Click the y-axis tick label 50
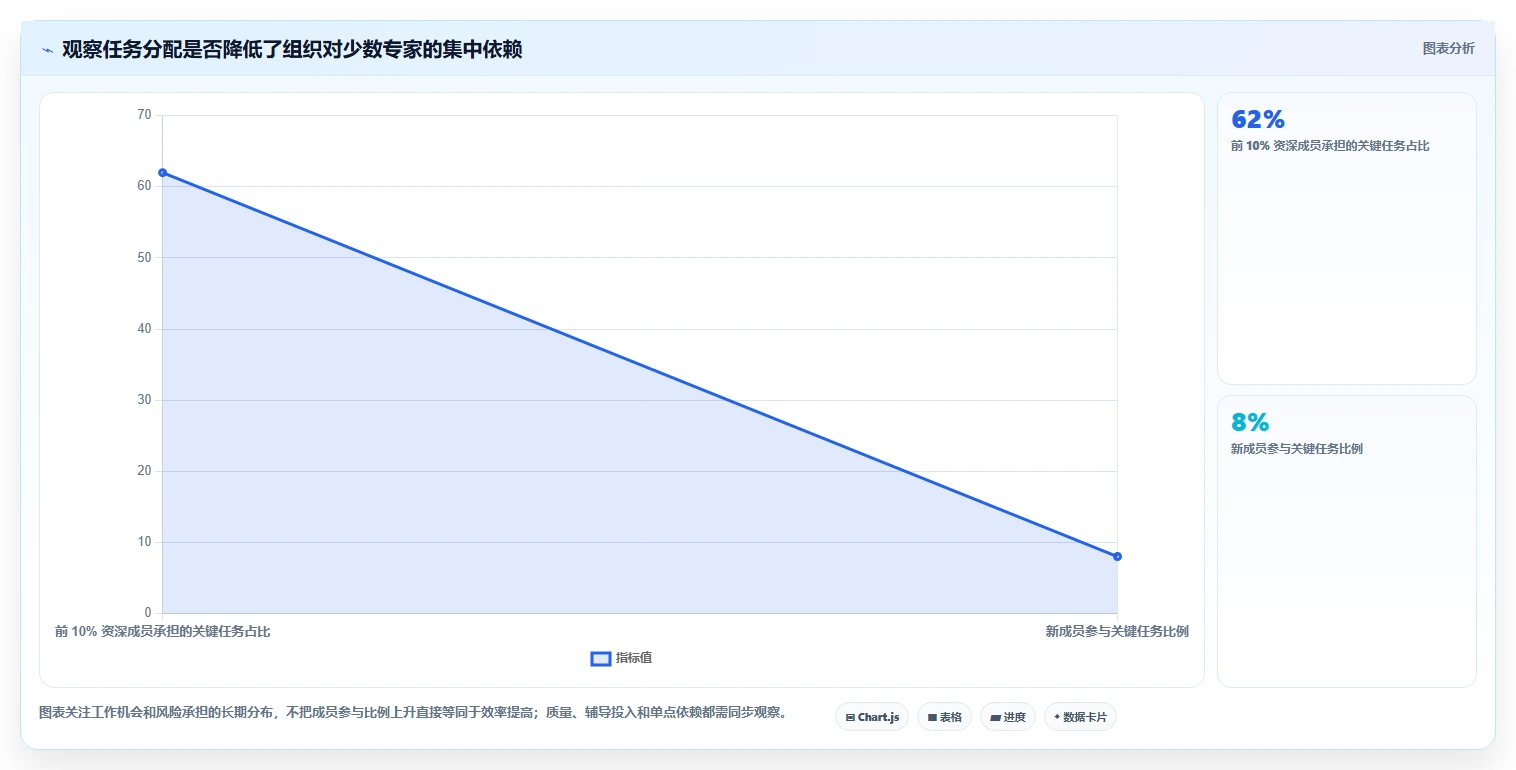 click(x=144, y=257)
